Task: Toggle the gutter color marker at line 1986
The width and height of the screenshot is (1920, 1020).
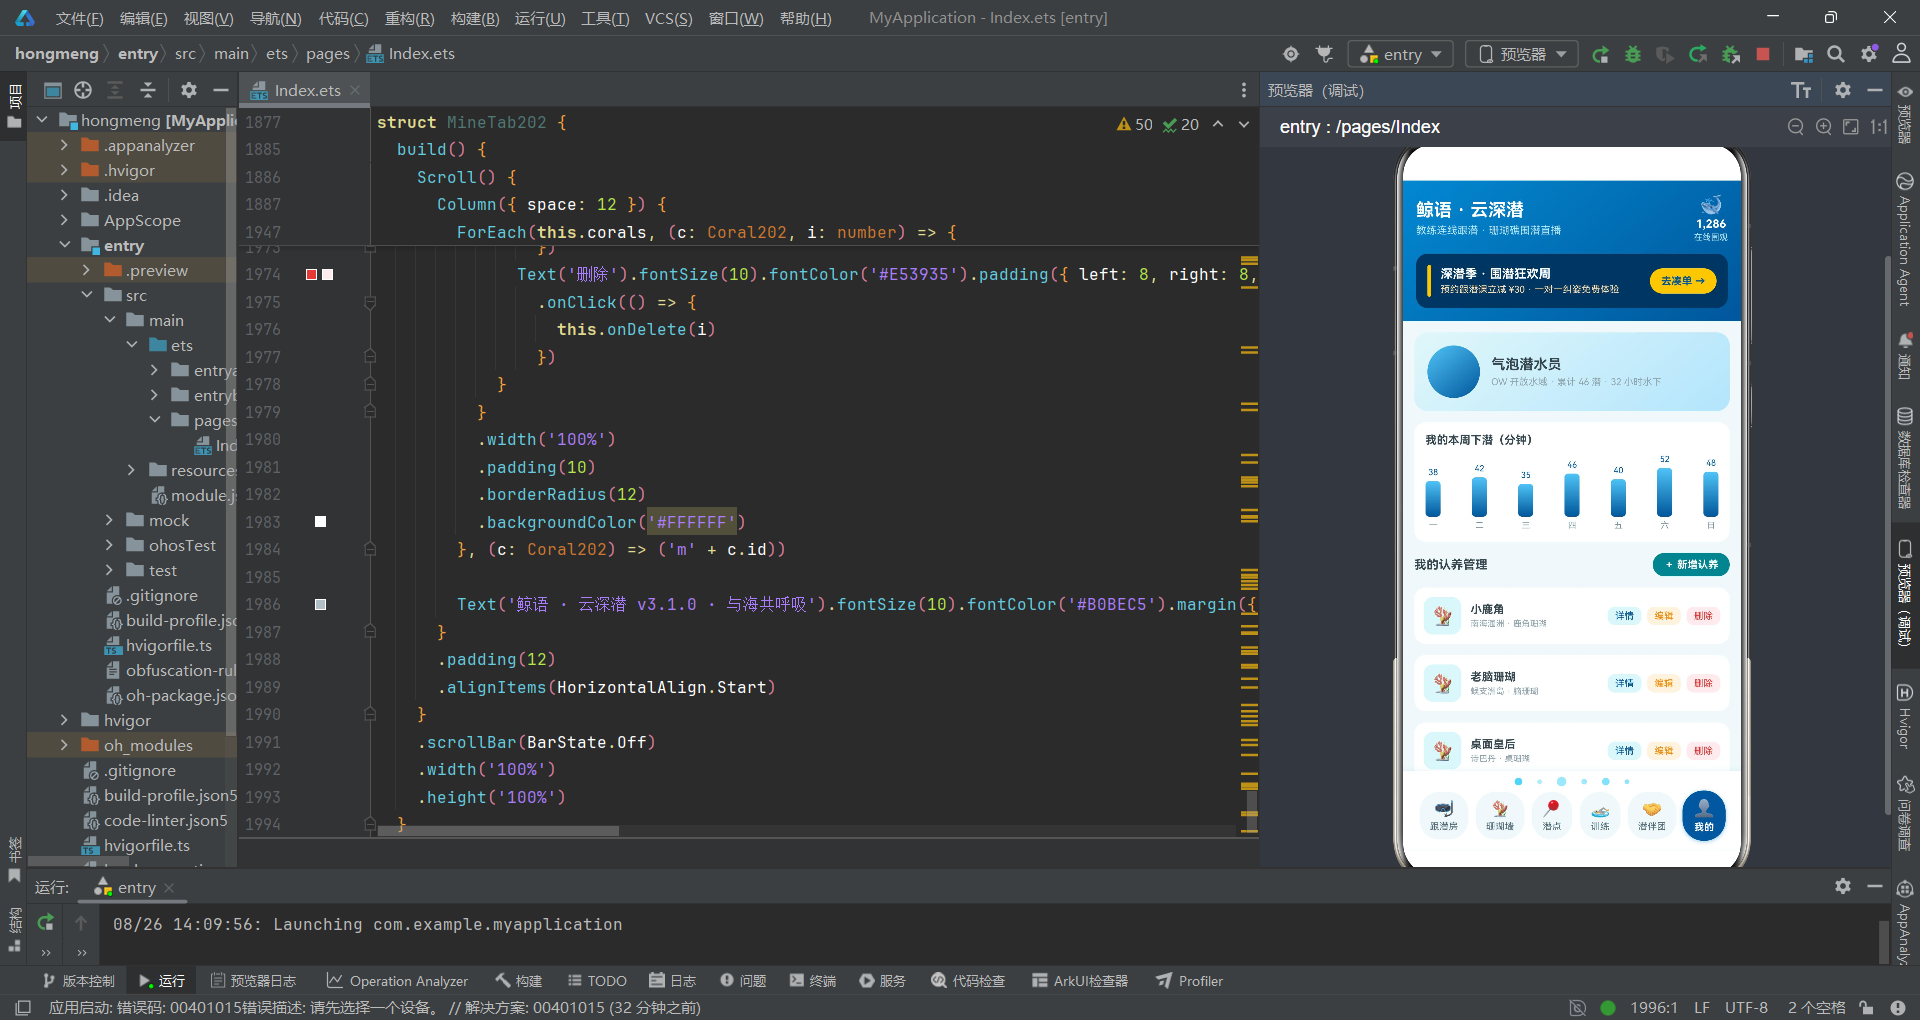Action: click(320, 604)
